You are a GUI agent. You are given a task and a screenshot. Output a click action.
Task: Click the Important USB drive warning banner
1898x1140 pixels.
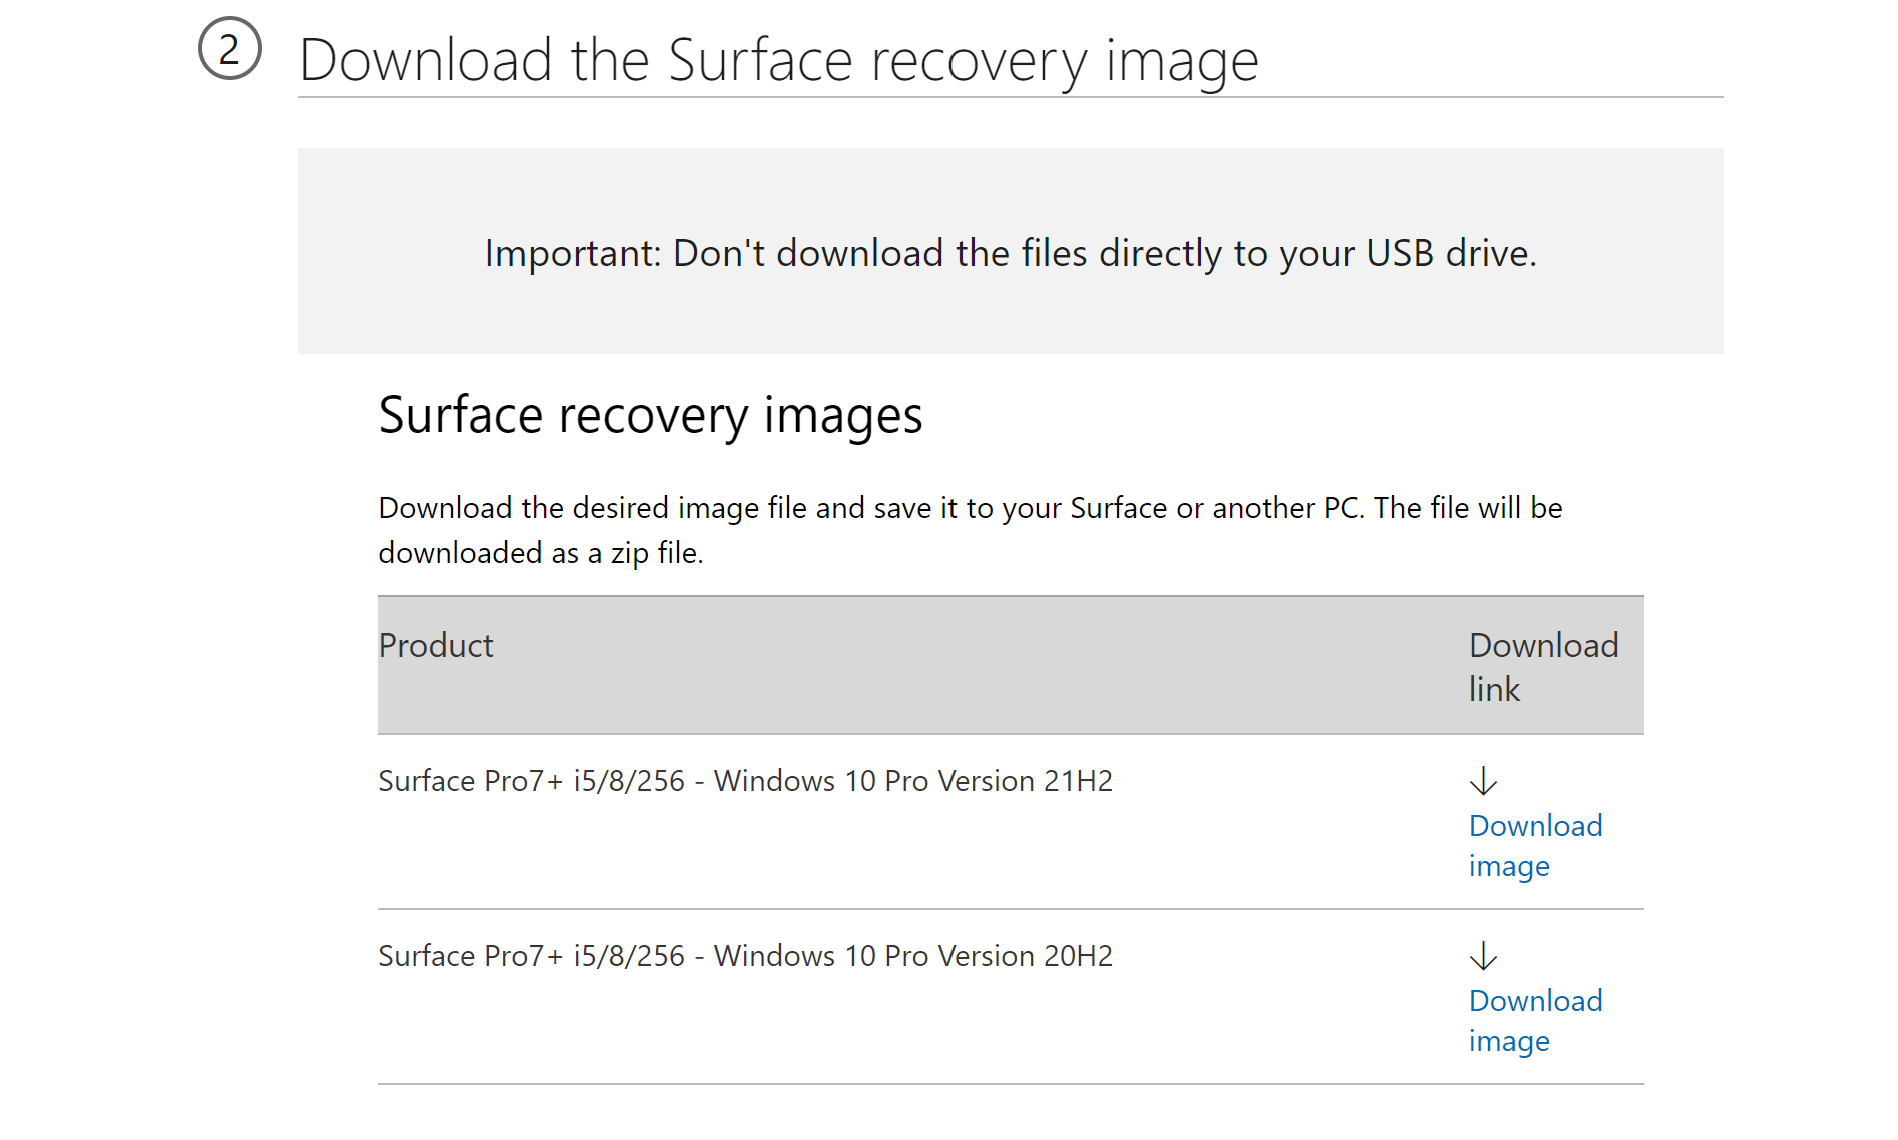(1010, 252)
